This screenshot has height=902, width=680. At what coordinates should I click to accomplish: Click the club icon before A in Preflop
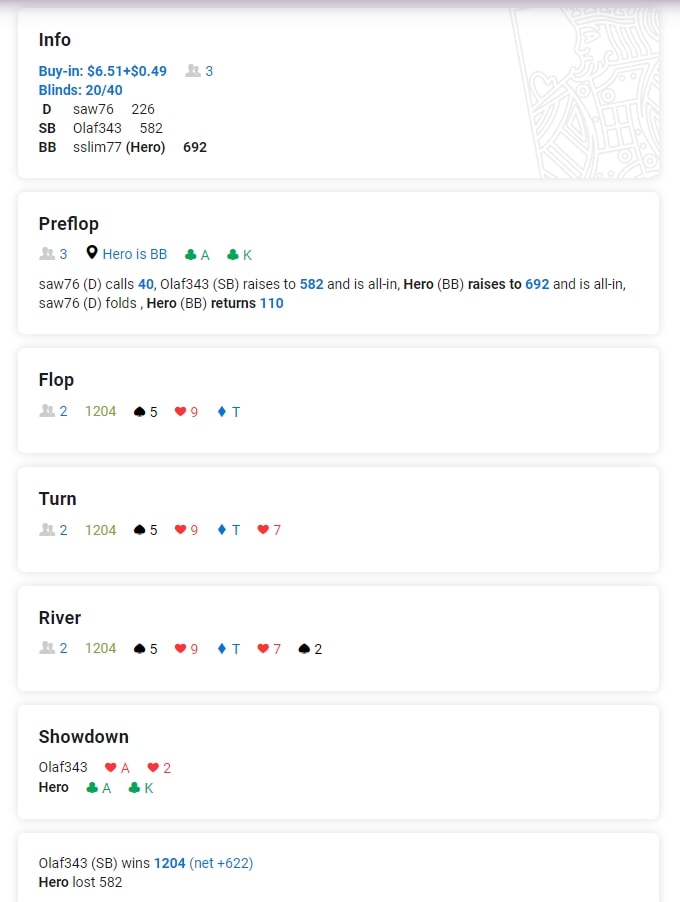190,255
